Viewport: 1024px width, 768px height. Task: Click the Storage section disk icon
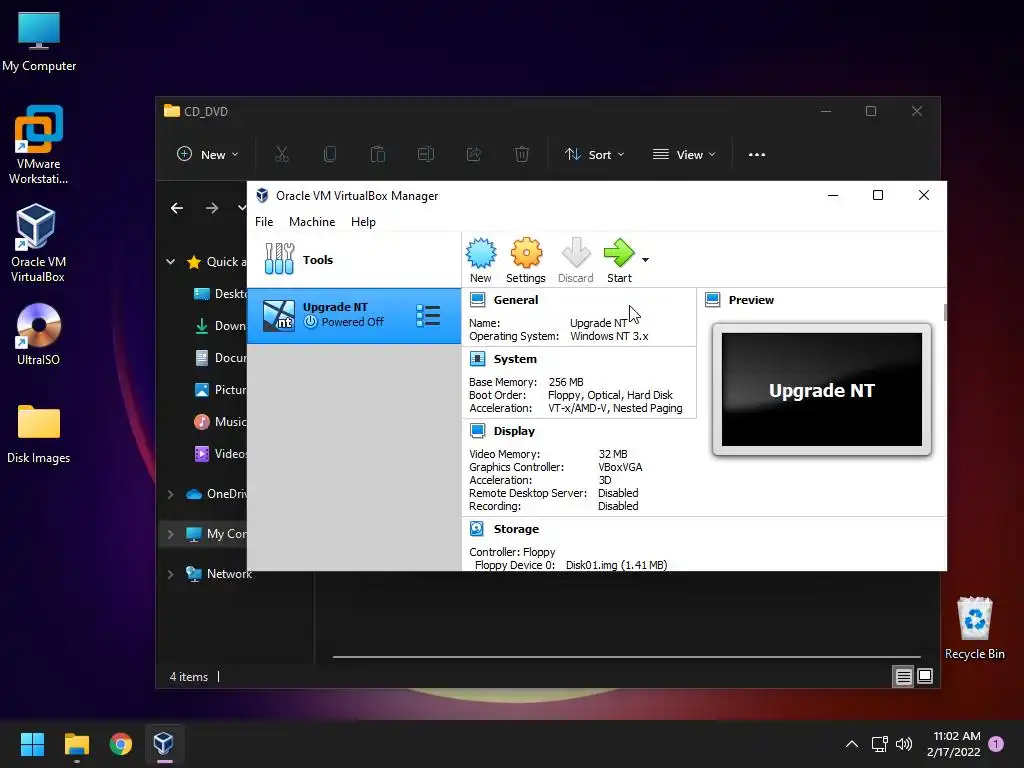[x=477, y=529]
